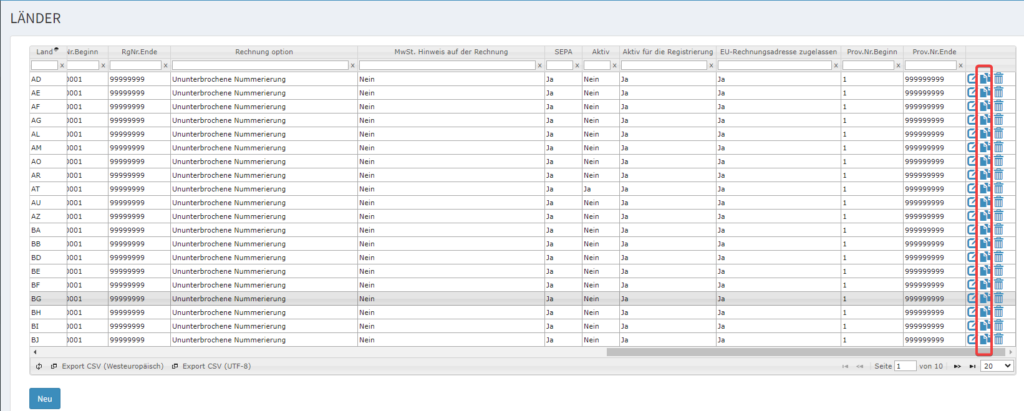Click the copy icon for row AT
The width and height of the screenshot is (1024, 411).
click(x=985, y=189)
